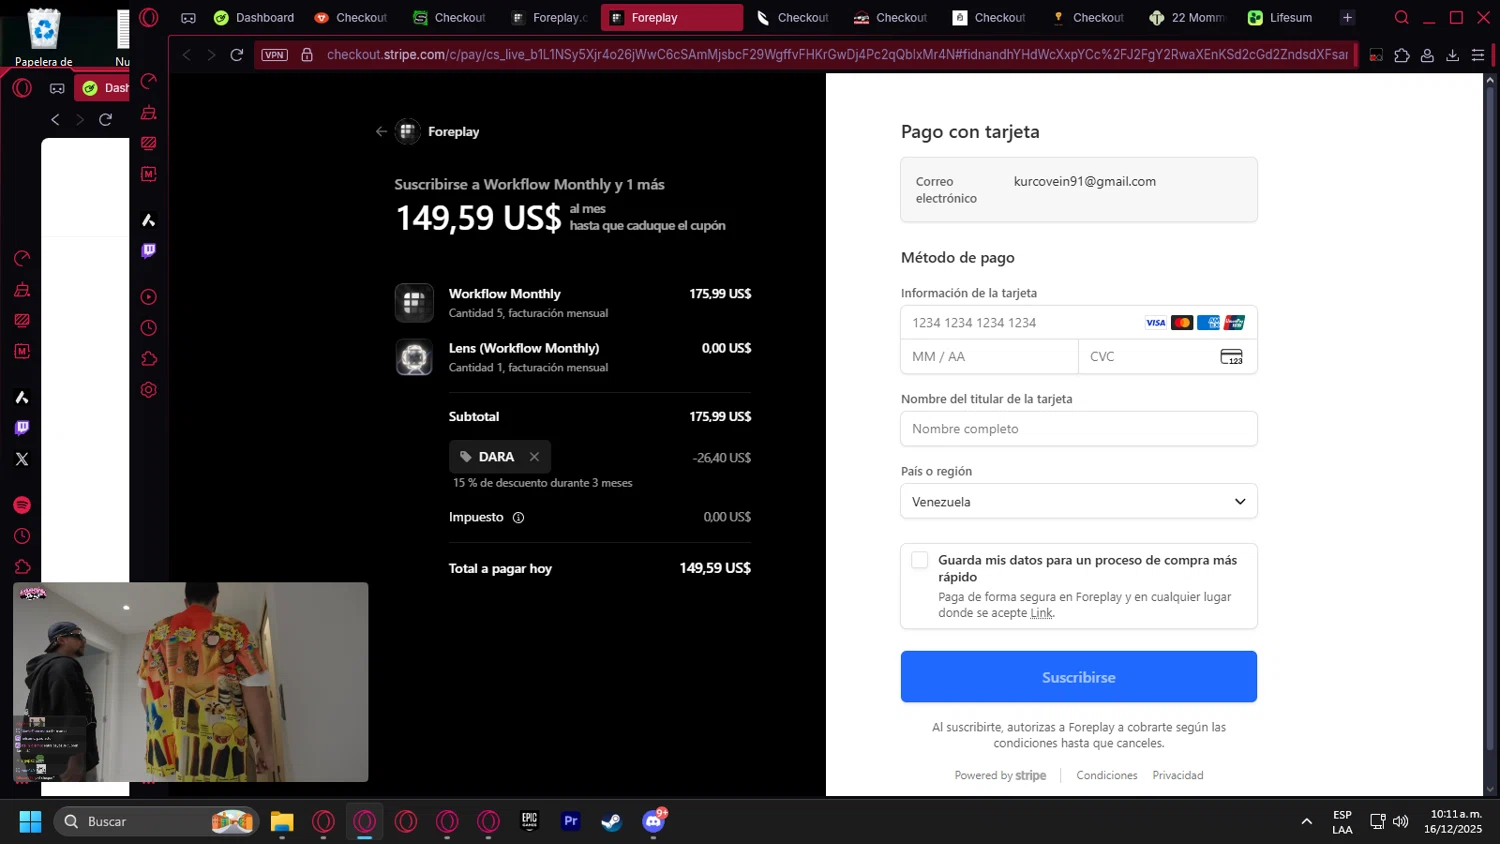Image resolution: width=1500 pixels, height=844 pixels.
Task: Click the address bar URL
Action: [x=836, y=55]
